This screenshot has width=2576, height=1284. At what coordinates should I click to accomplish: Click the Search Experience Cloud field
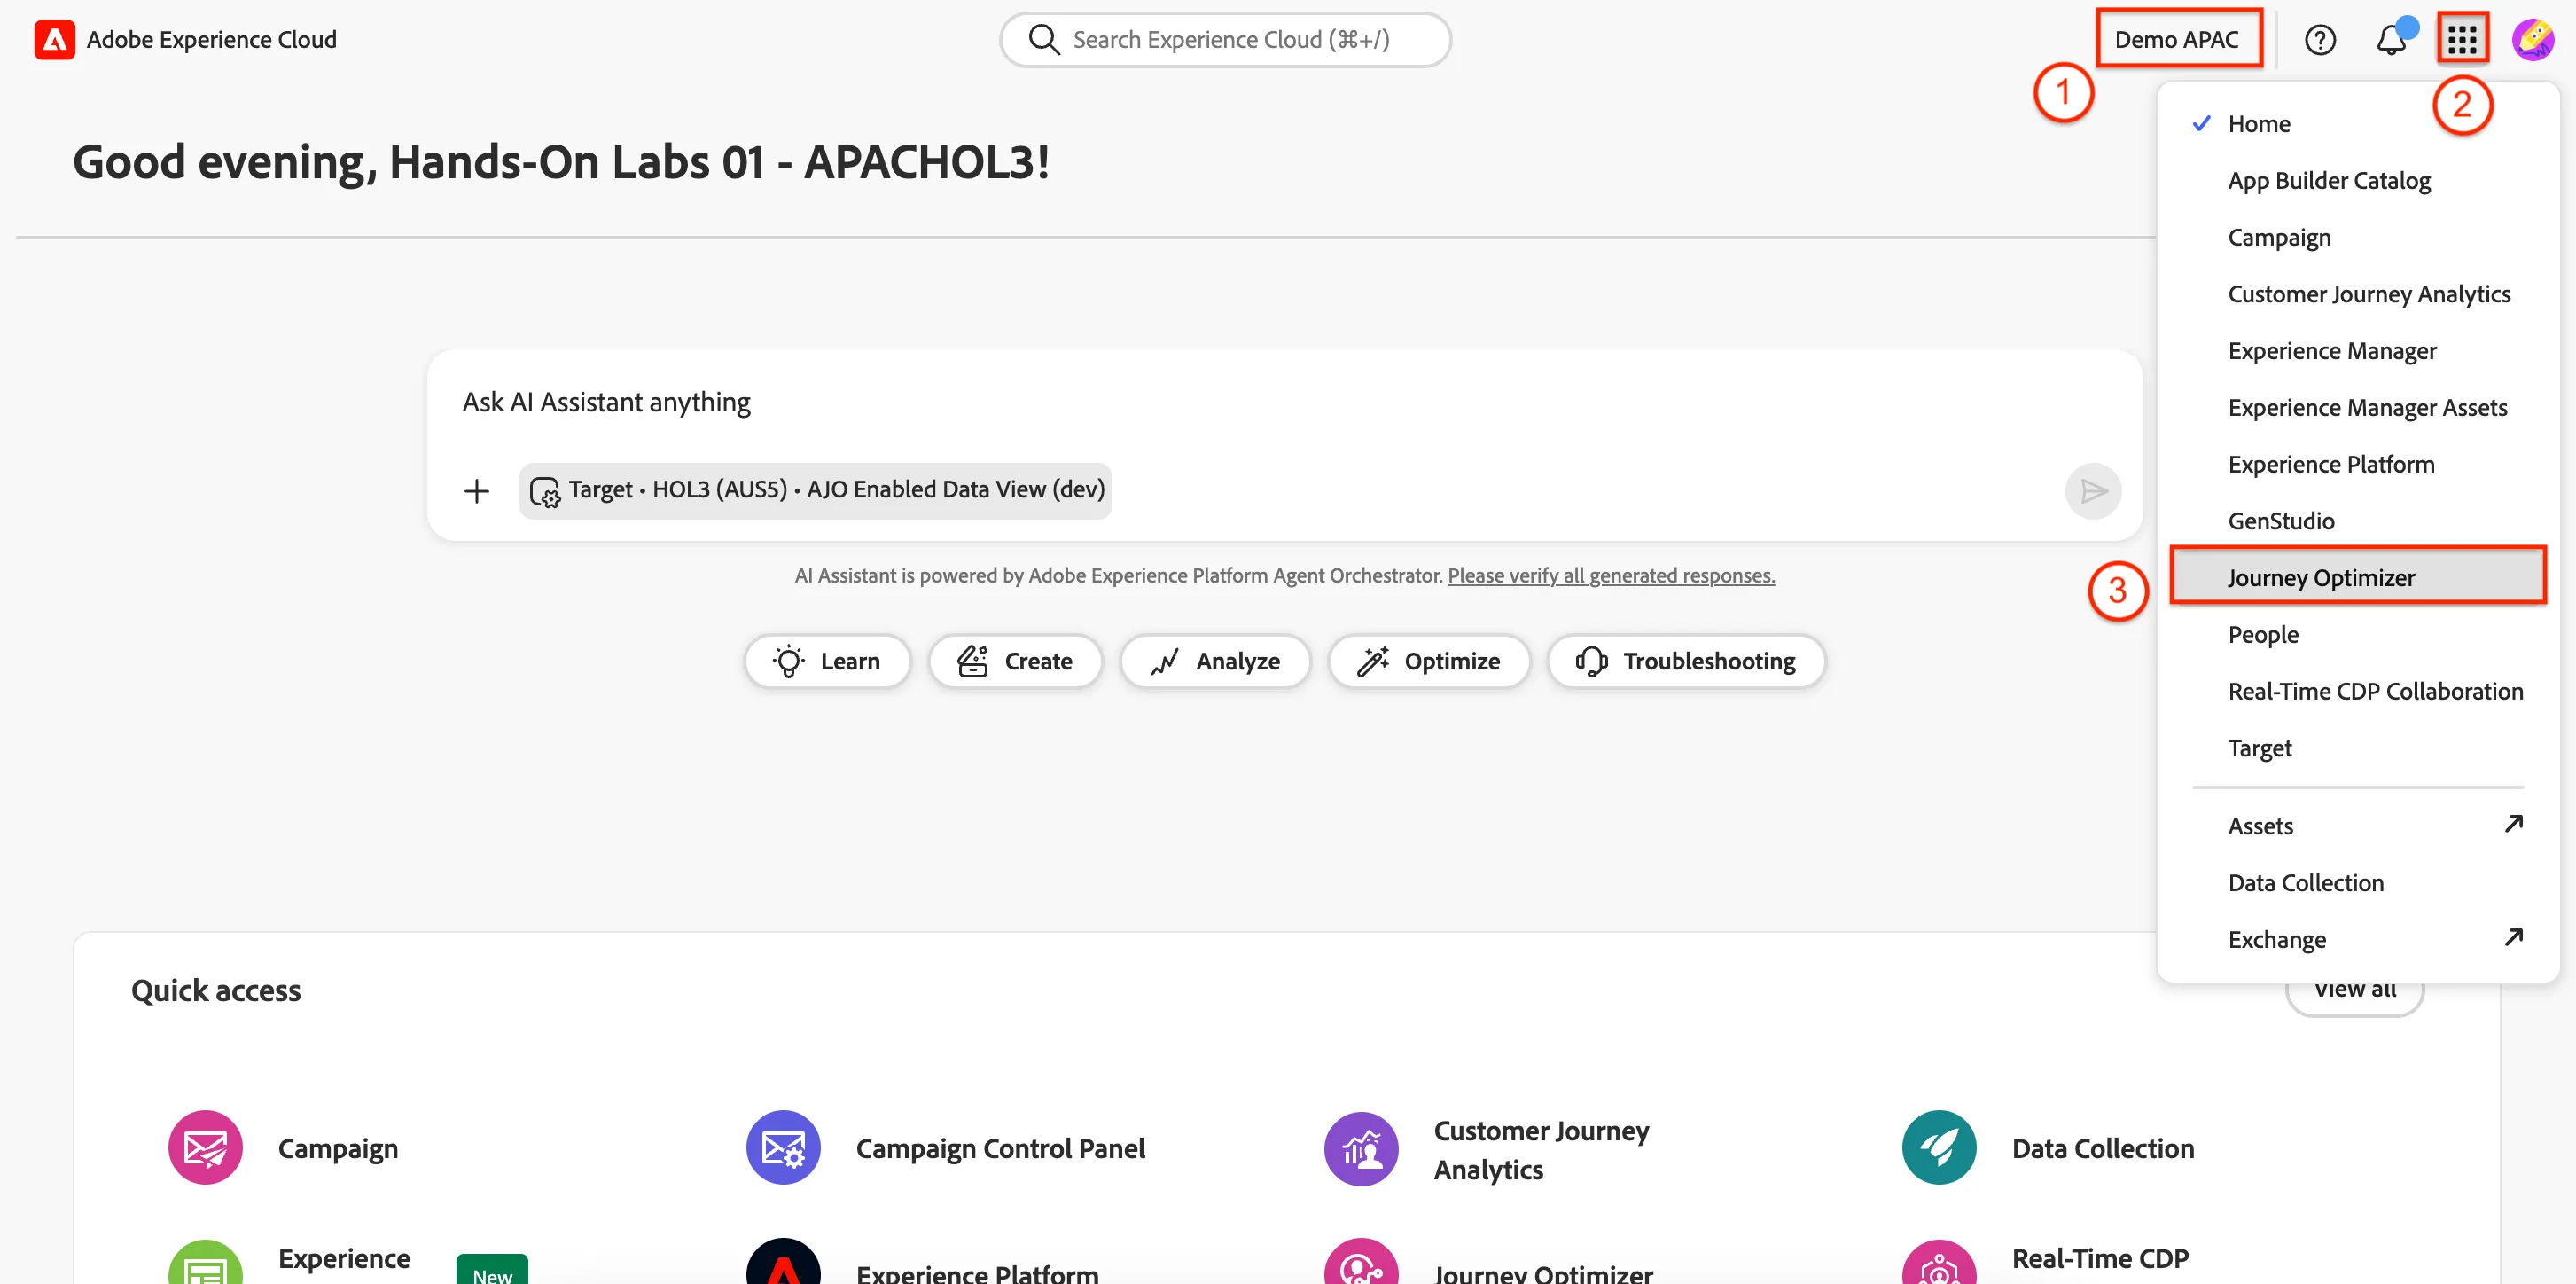pos(1225,40)
